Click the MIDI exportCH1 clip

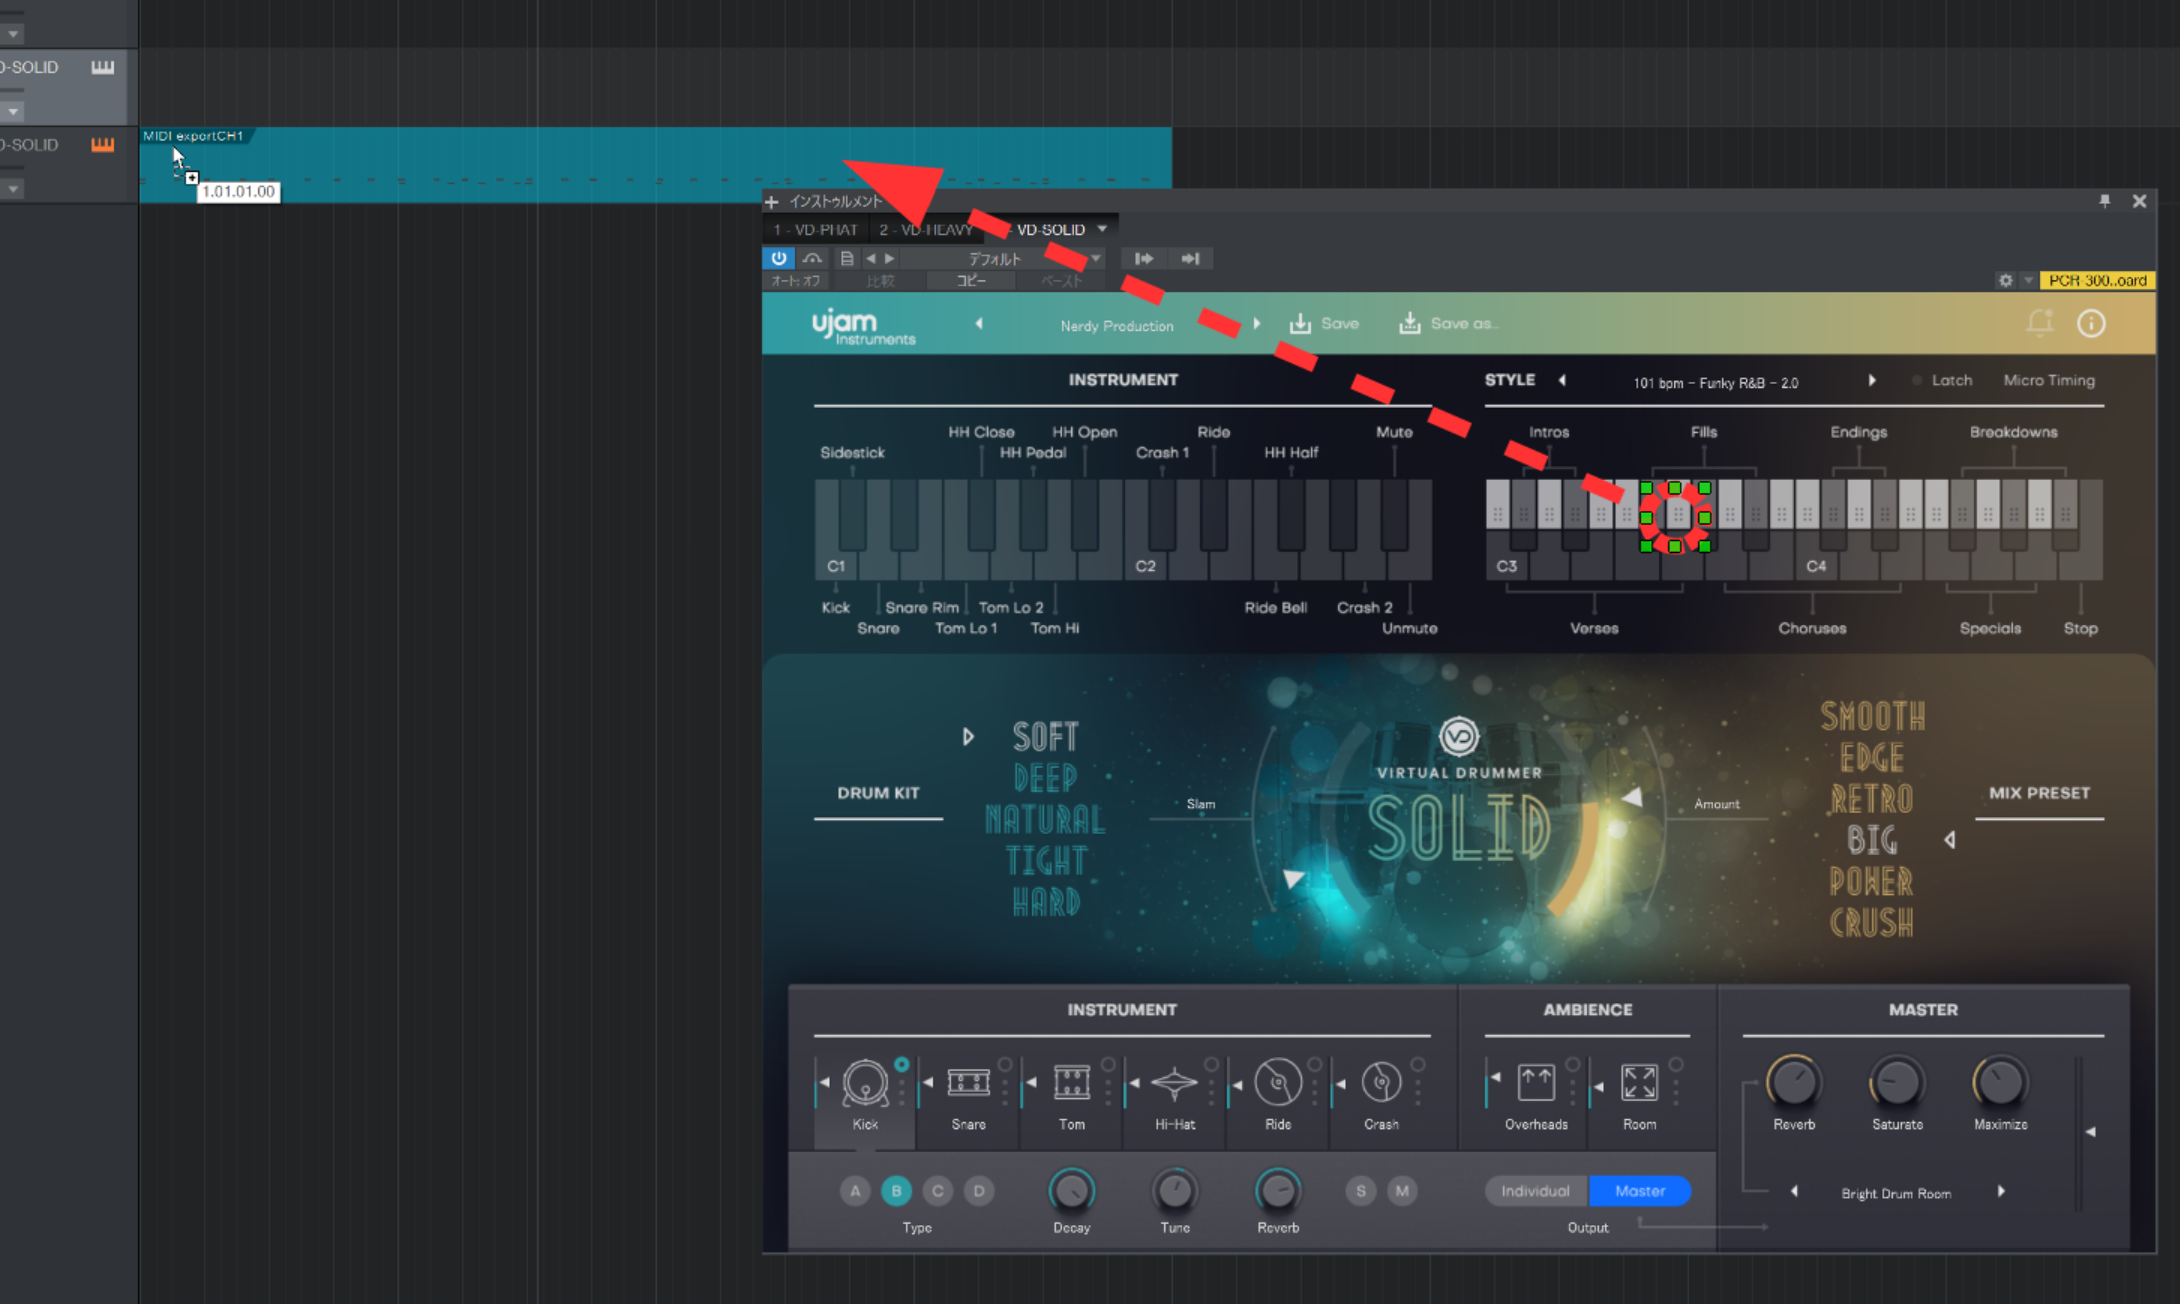tap(655, 164)
